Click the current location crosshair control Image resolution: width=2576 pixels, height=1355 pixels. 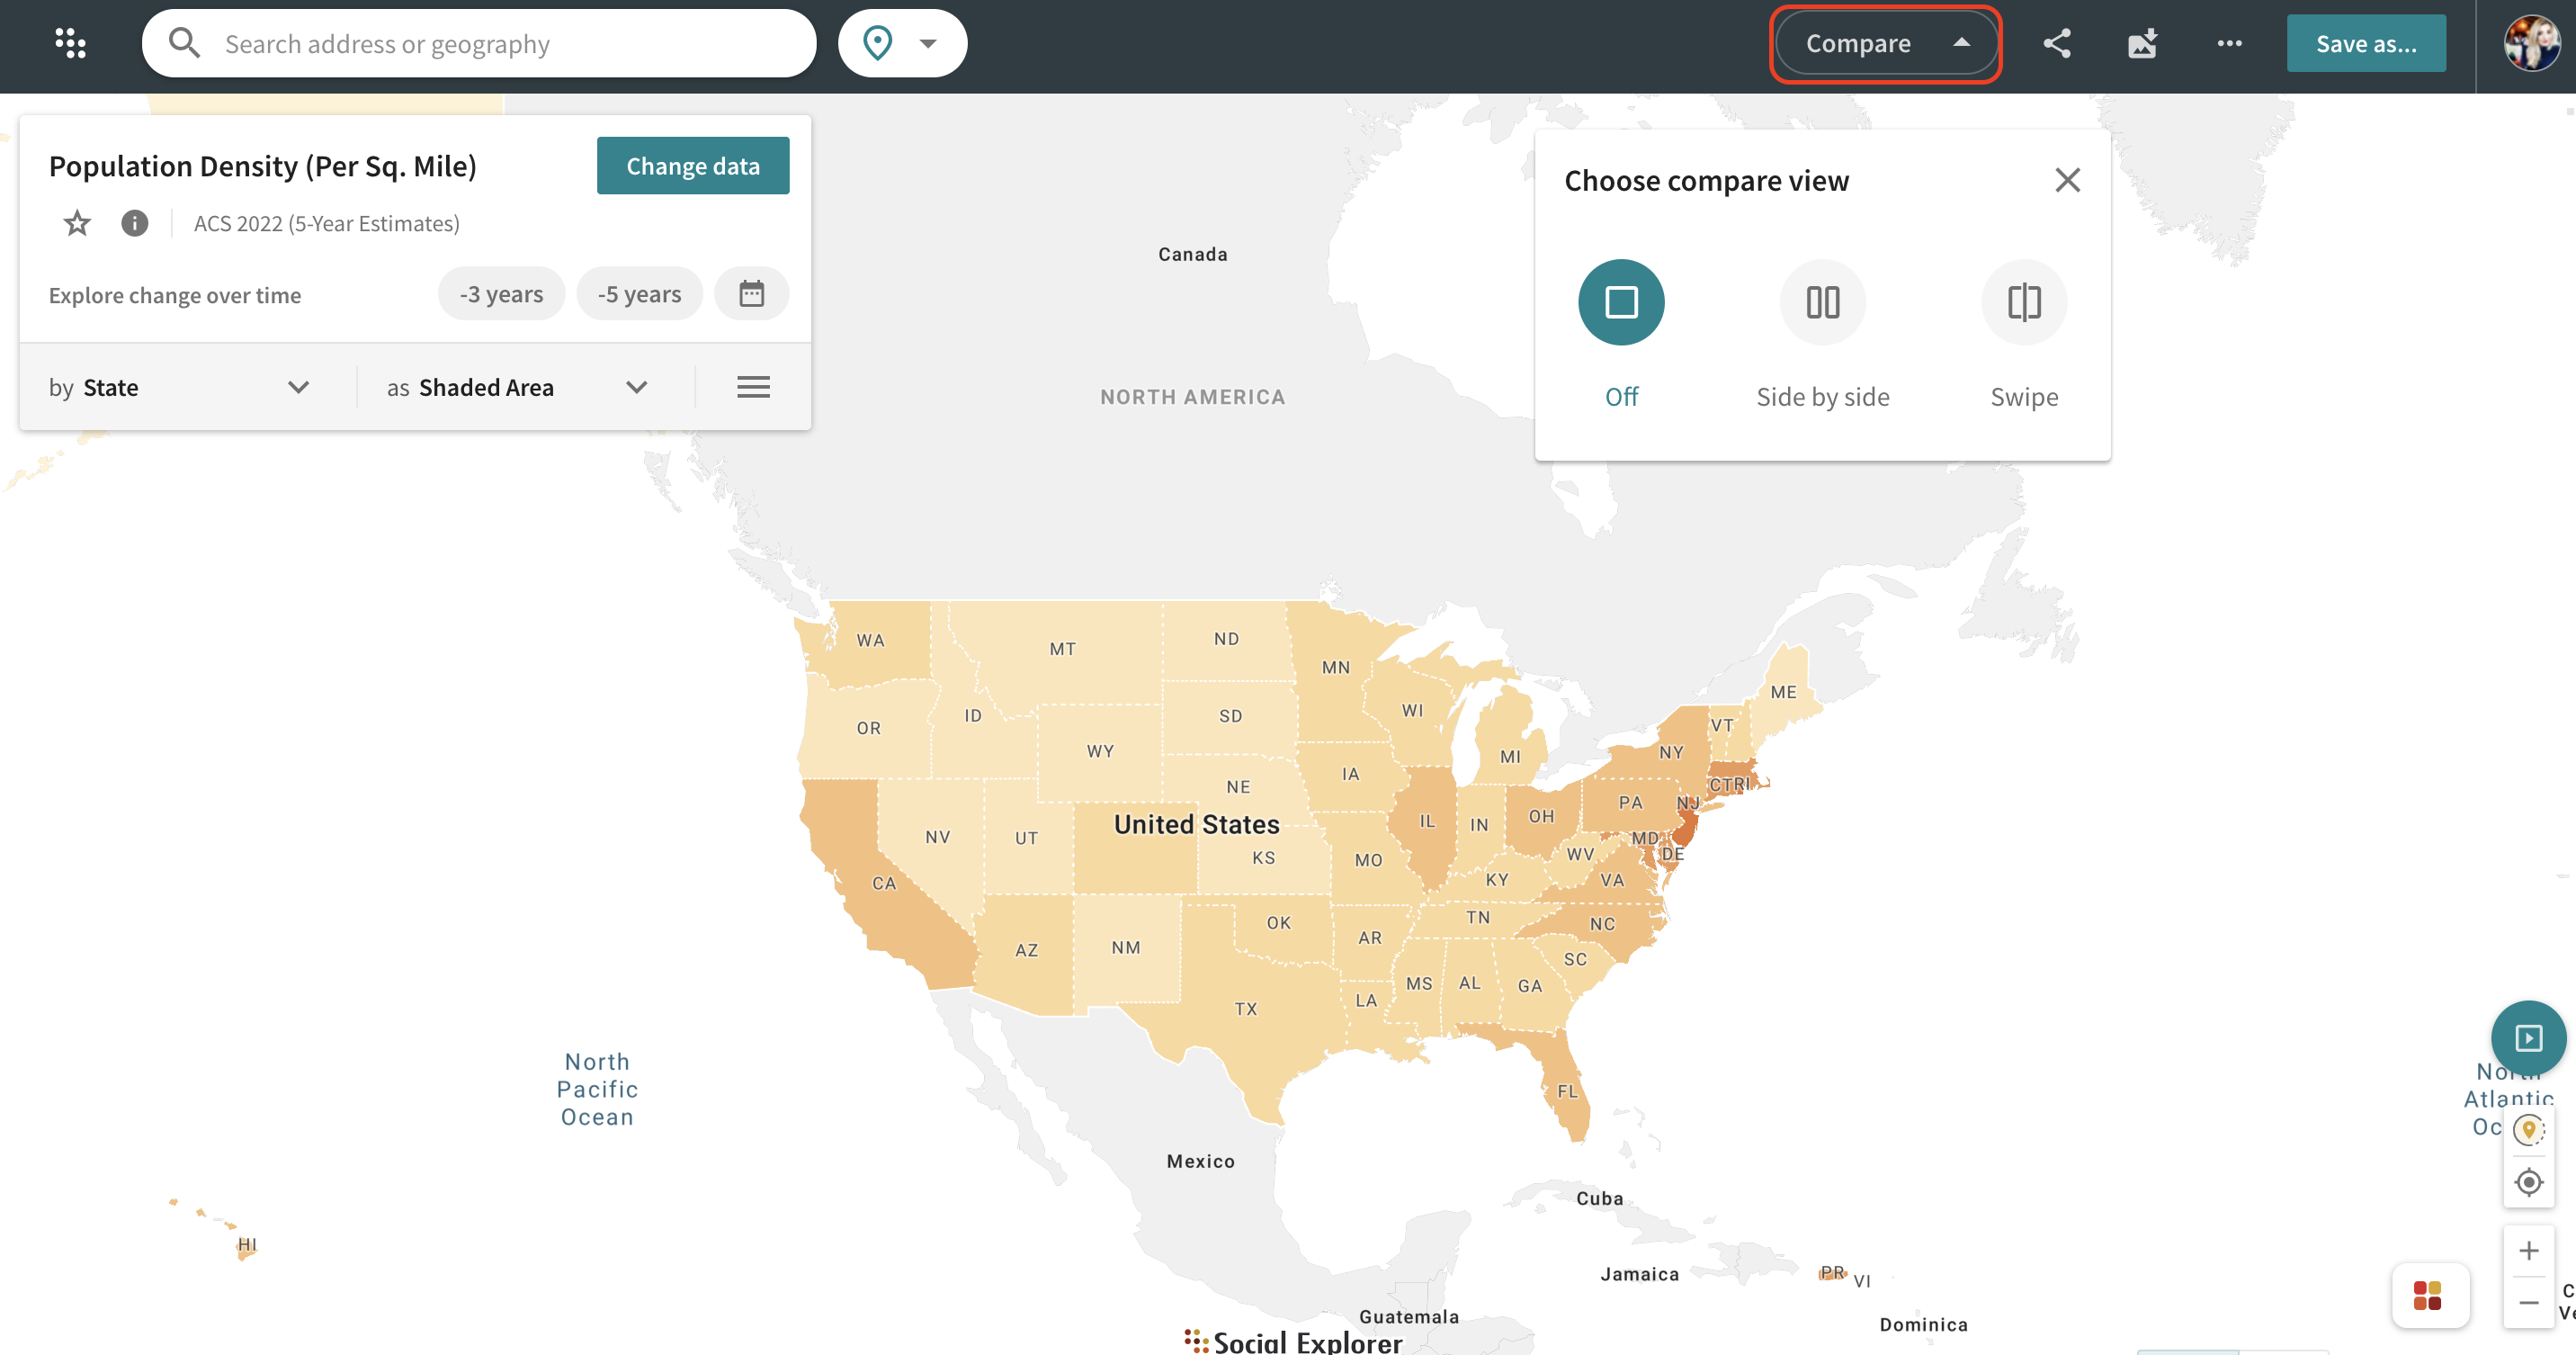point(2529,1181)
